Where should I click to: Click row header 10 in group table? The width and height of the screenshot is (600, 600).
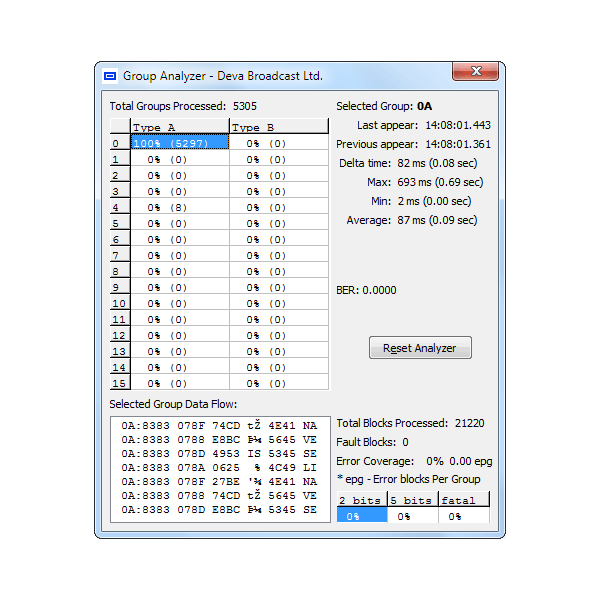coord(120,303)
